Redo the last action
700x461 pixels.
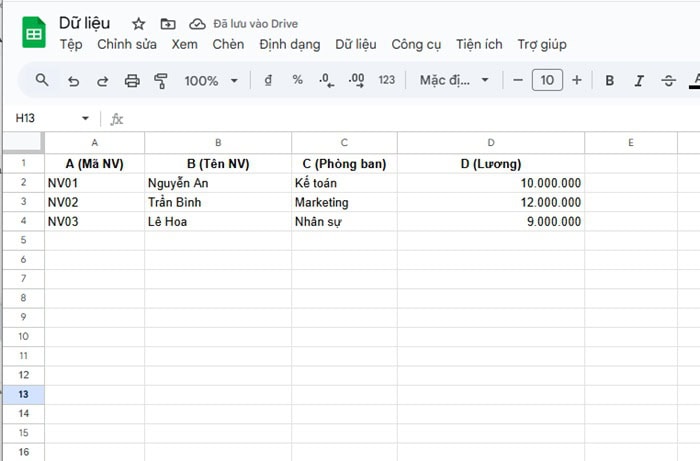[x=102, y=80]
